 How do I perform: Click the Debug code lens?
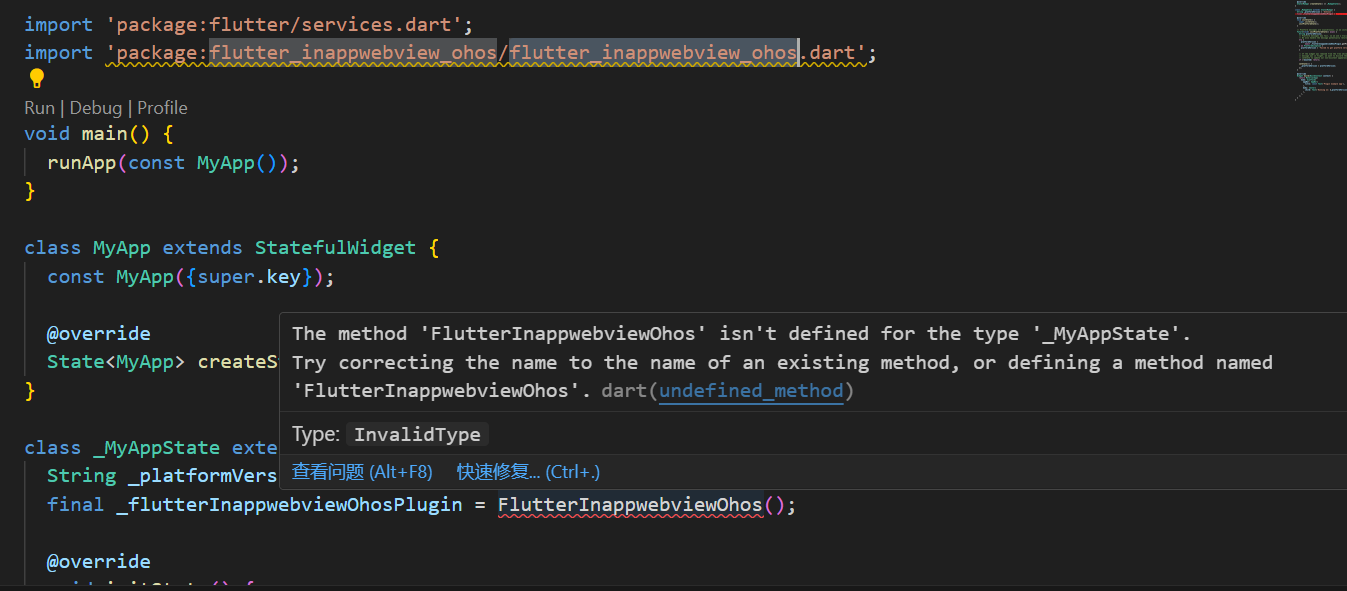95,108
